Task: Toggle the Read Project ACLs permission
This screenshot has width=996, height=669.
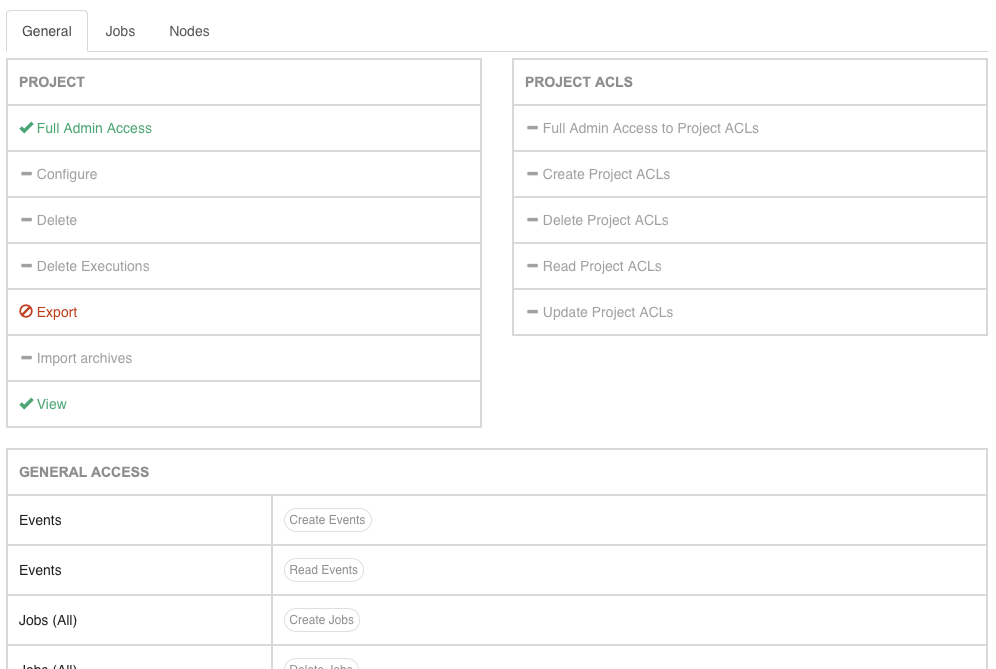Action: tap(750, 266)
